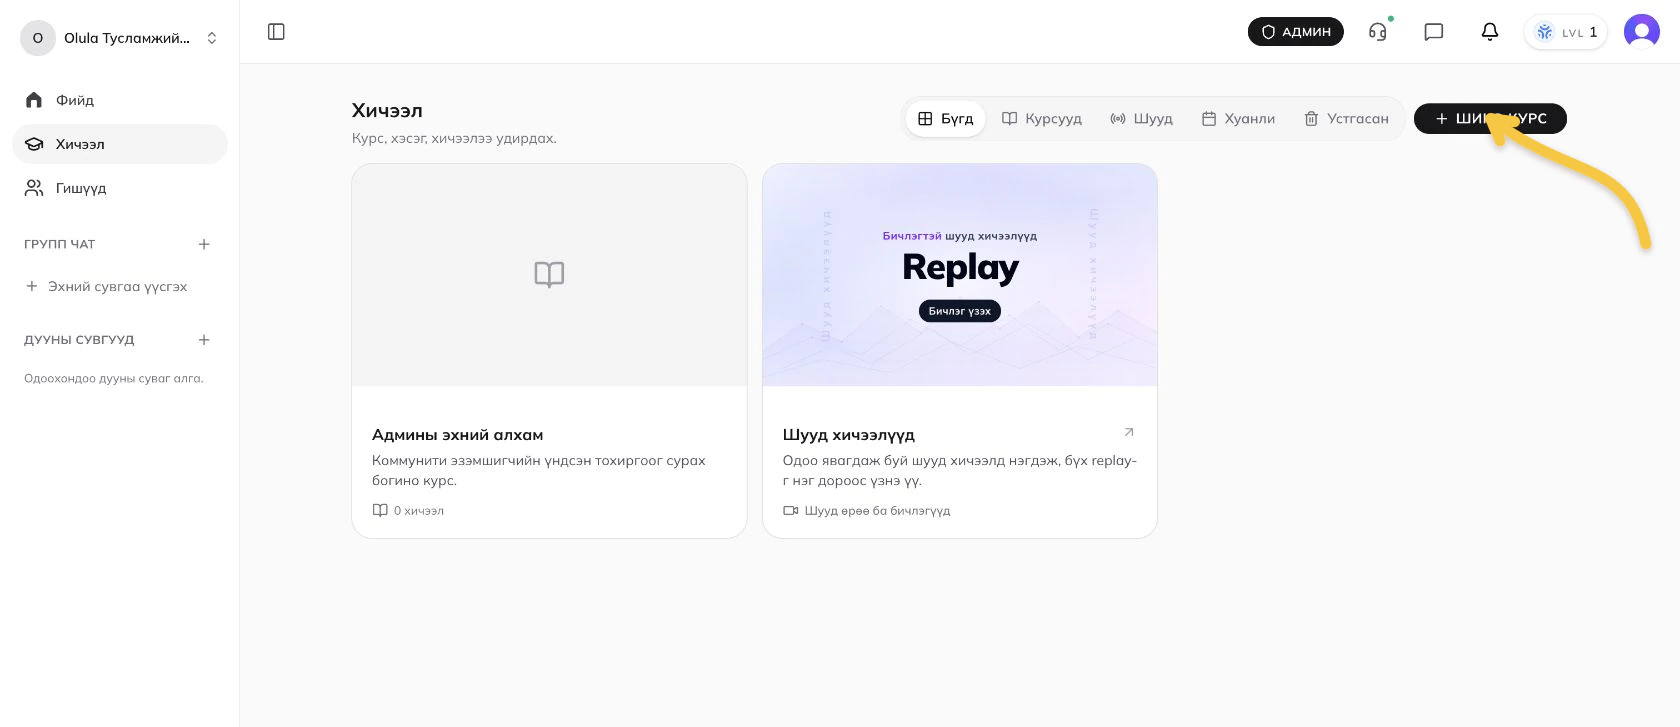This screenshot has height=727, width=1680.
Task: Open Хичээл in the sidebar
Action: point(120,144)
